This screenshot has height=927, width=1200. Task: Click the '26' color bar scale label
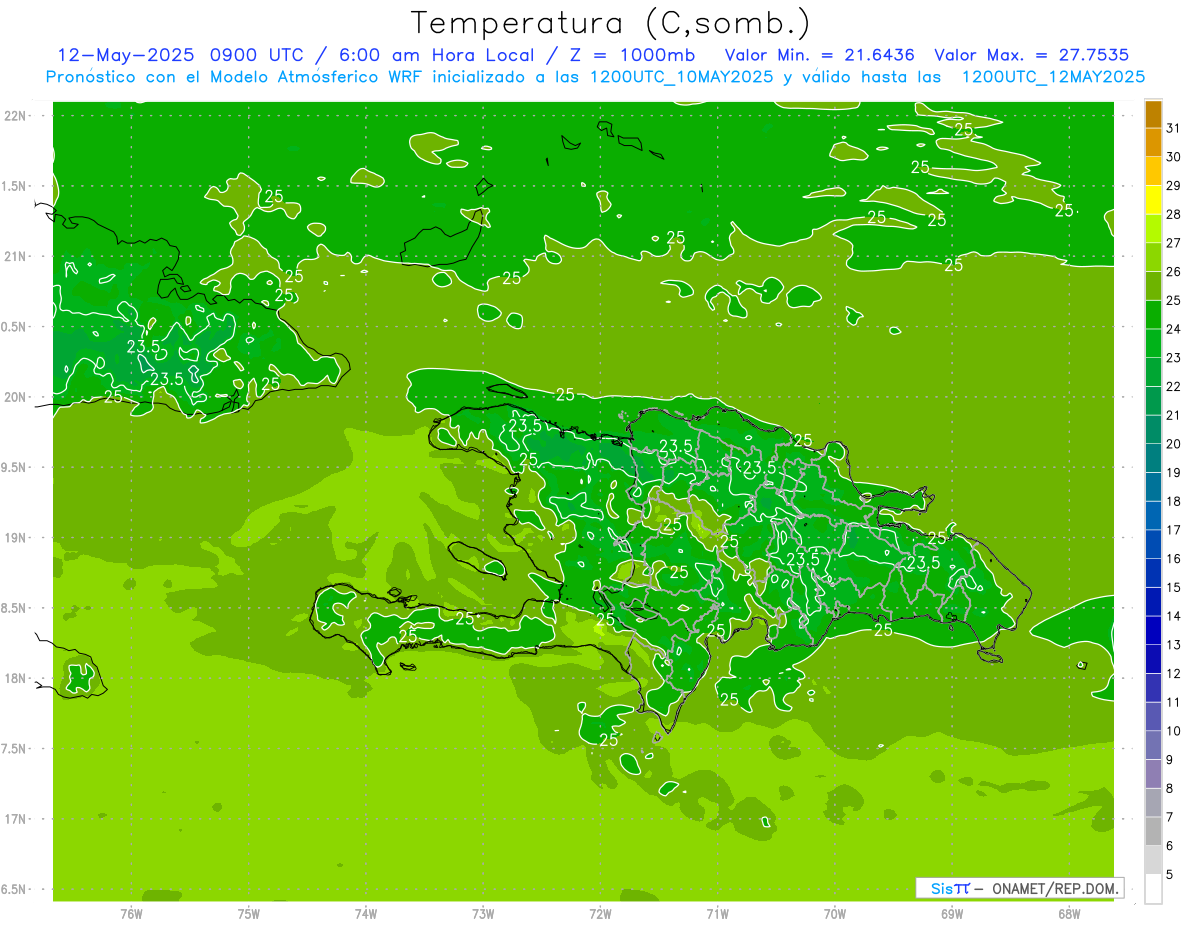pos(1174,272)
